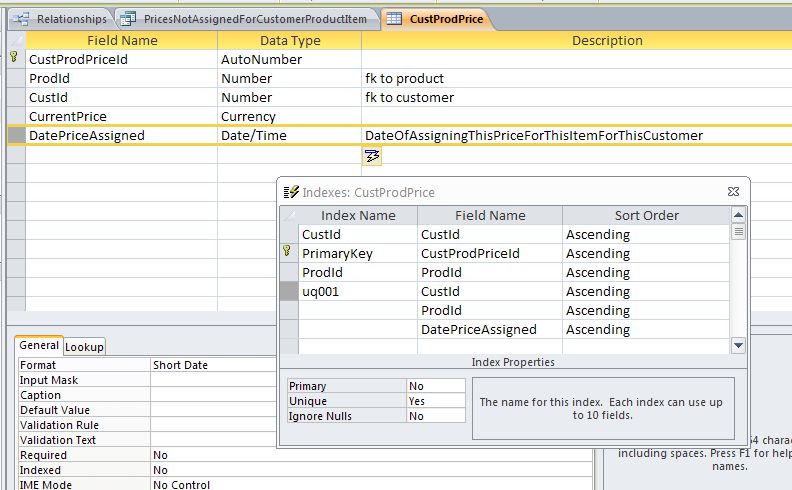Switch to the Lookup properties tab
Image resolution: width=792 pixels, height=490 pixels.
(x=85, y=347)
